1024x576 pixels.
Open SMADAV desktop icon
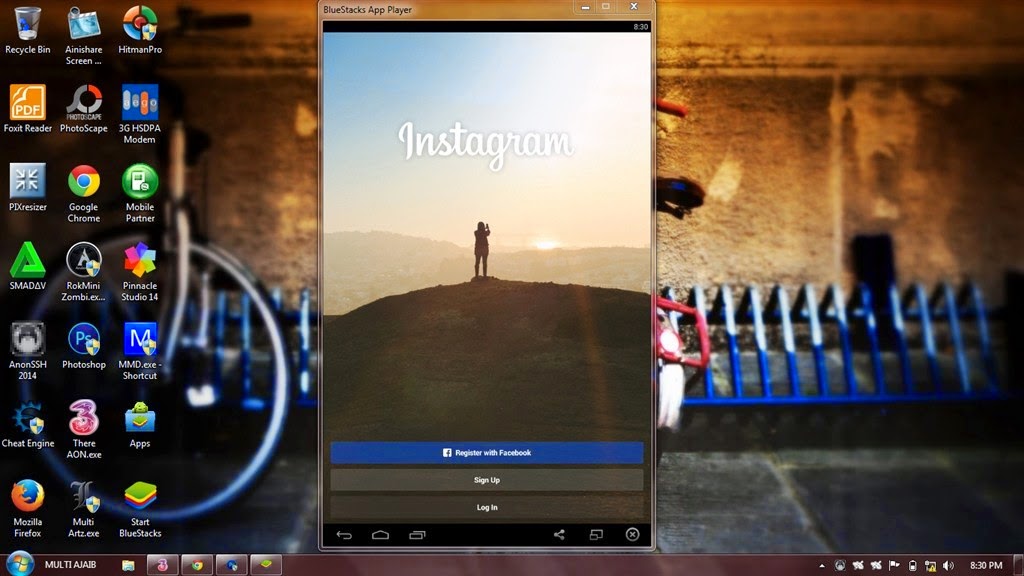click(27, 266)
